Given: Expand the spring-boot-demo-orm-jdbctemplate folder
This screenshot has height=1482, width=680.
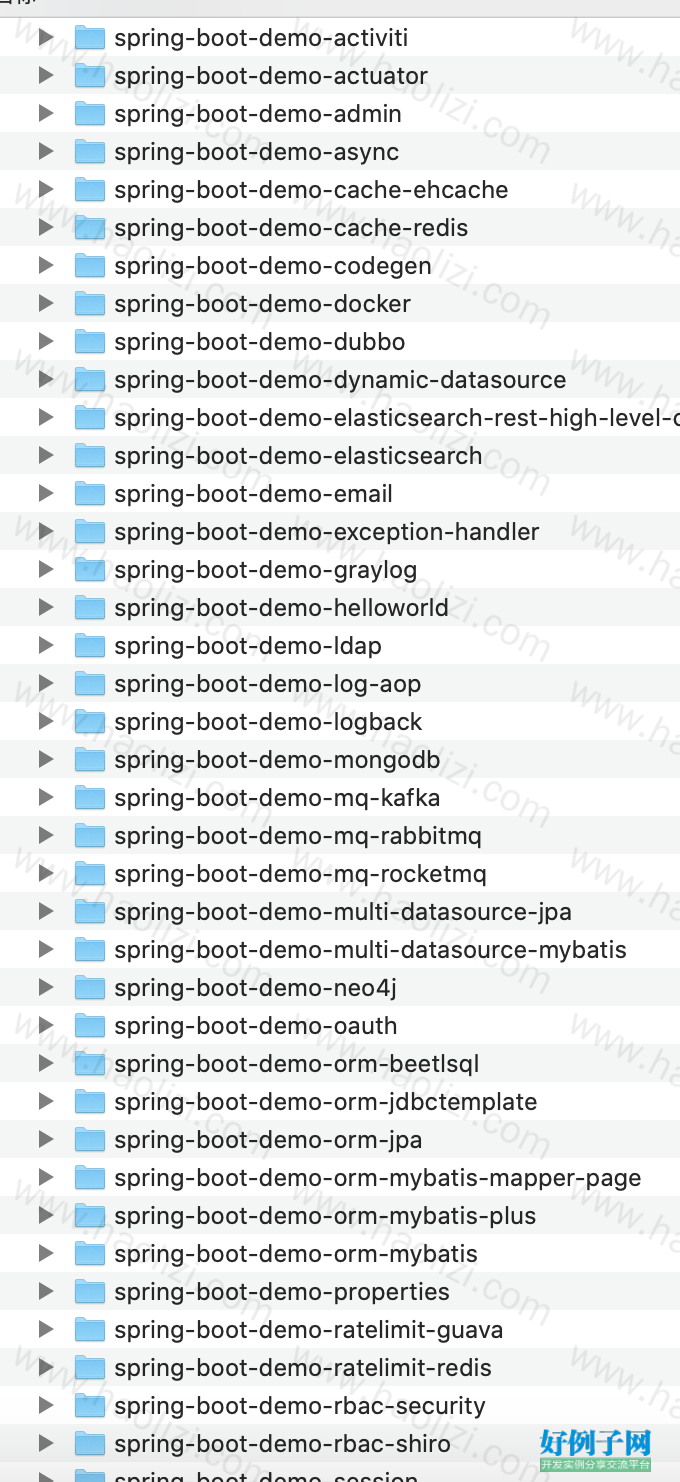Looking at the screenshot, I should pos(46,1101).
